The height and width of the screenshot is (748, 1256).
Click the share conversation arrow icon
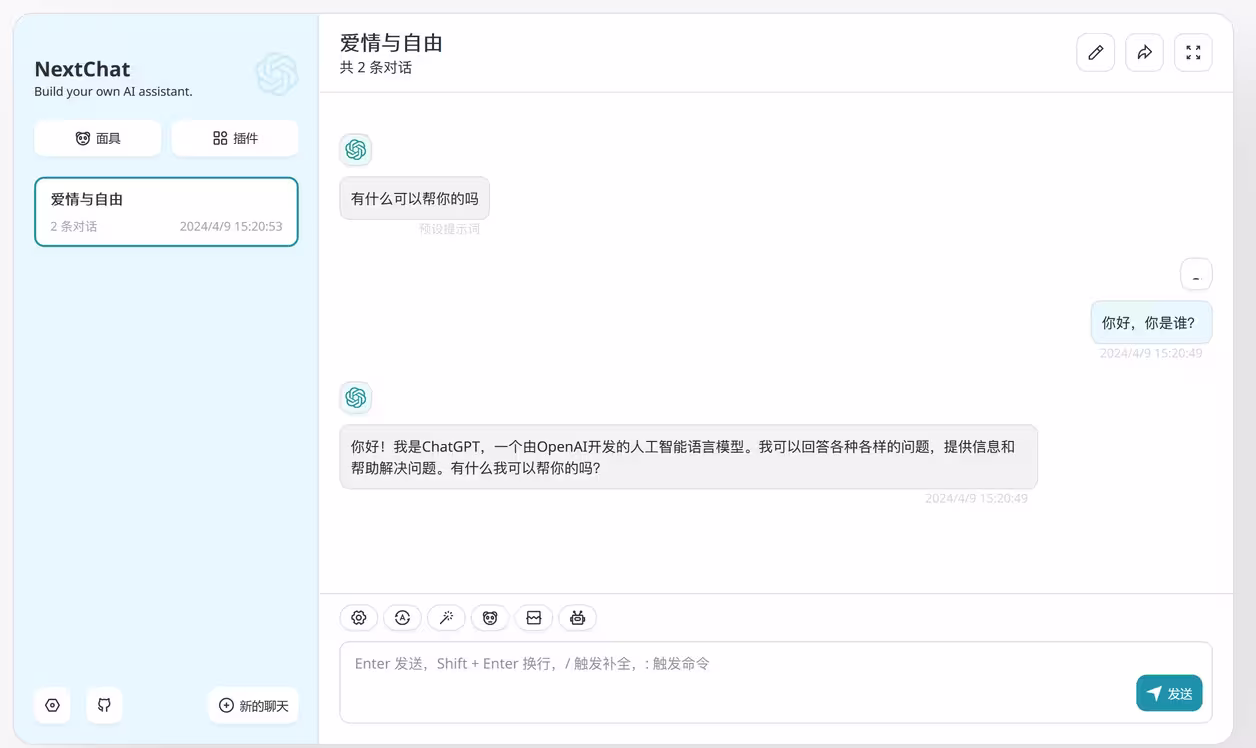coord(1144,53)
